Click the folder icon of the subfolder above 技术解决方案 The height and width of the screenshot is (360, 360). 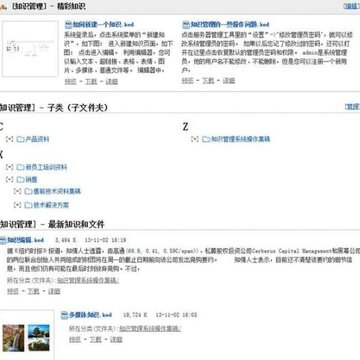pyautogui.click(x=29, y=191)
